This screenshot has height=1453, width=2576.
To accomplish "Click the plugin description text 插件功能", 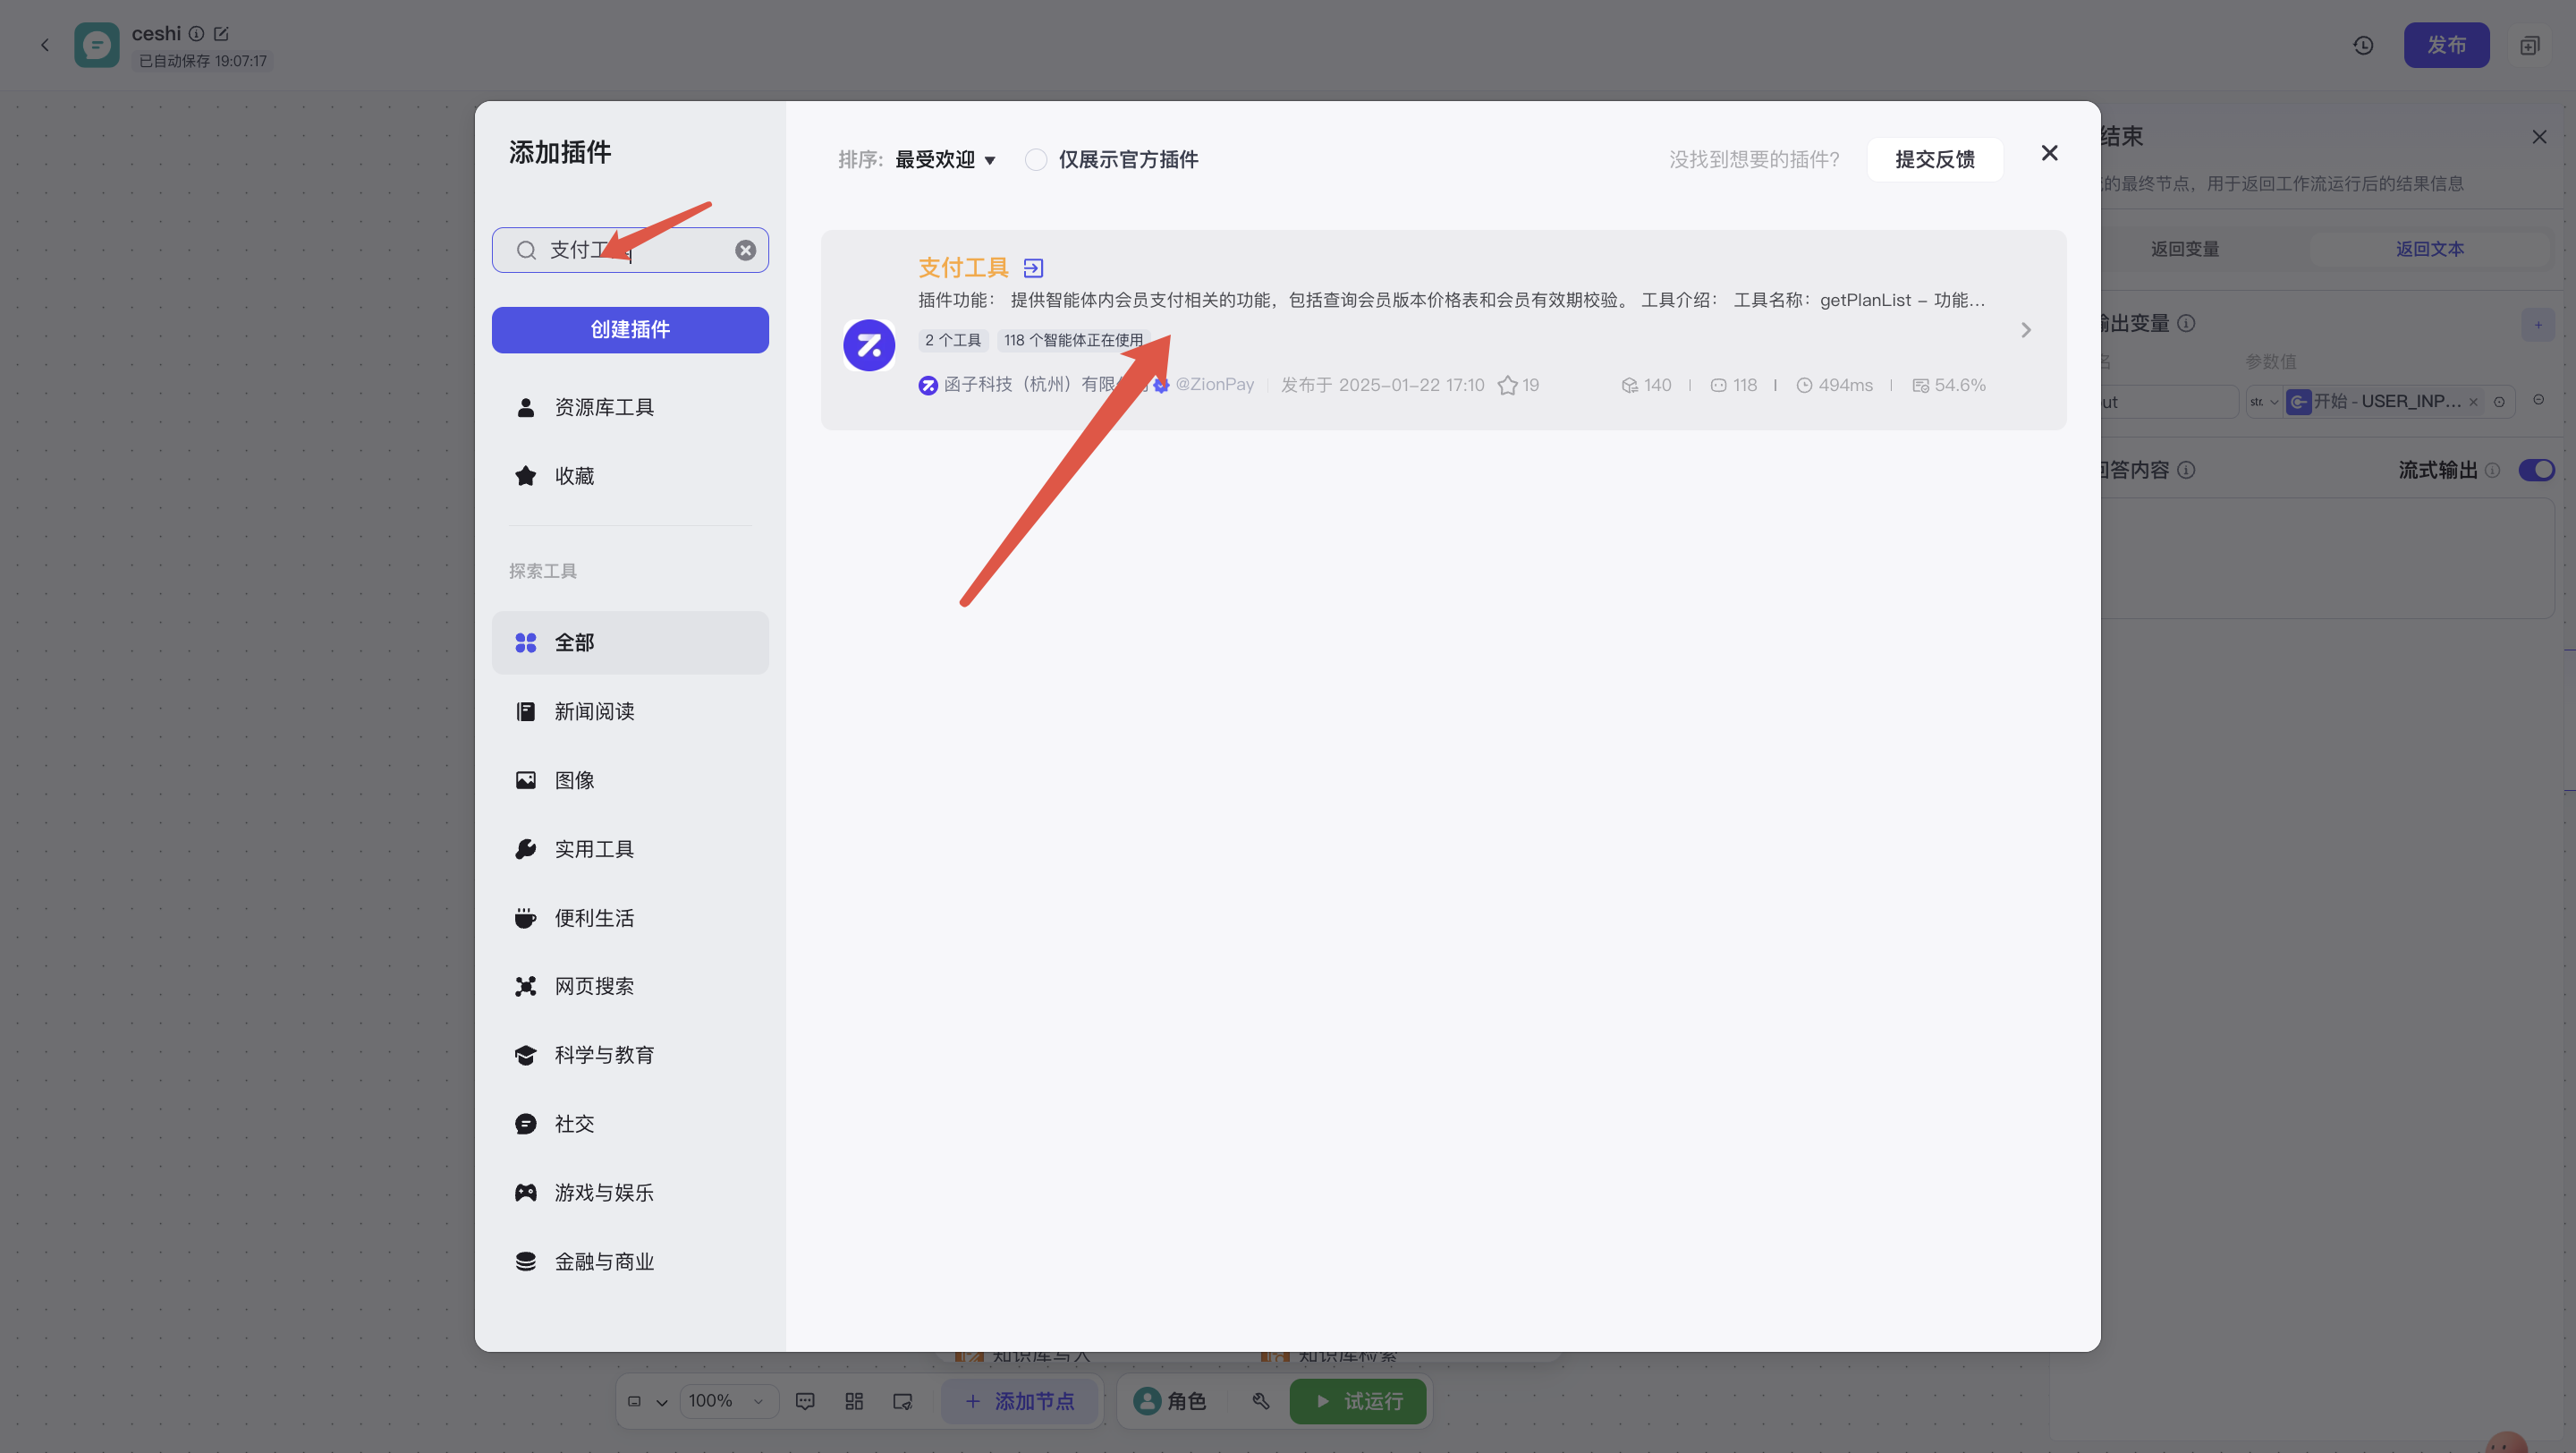I will [x=1451, y=300].
